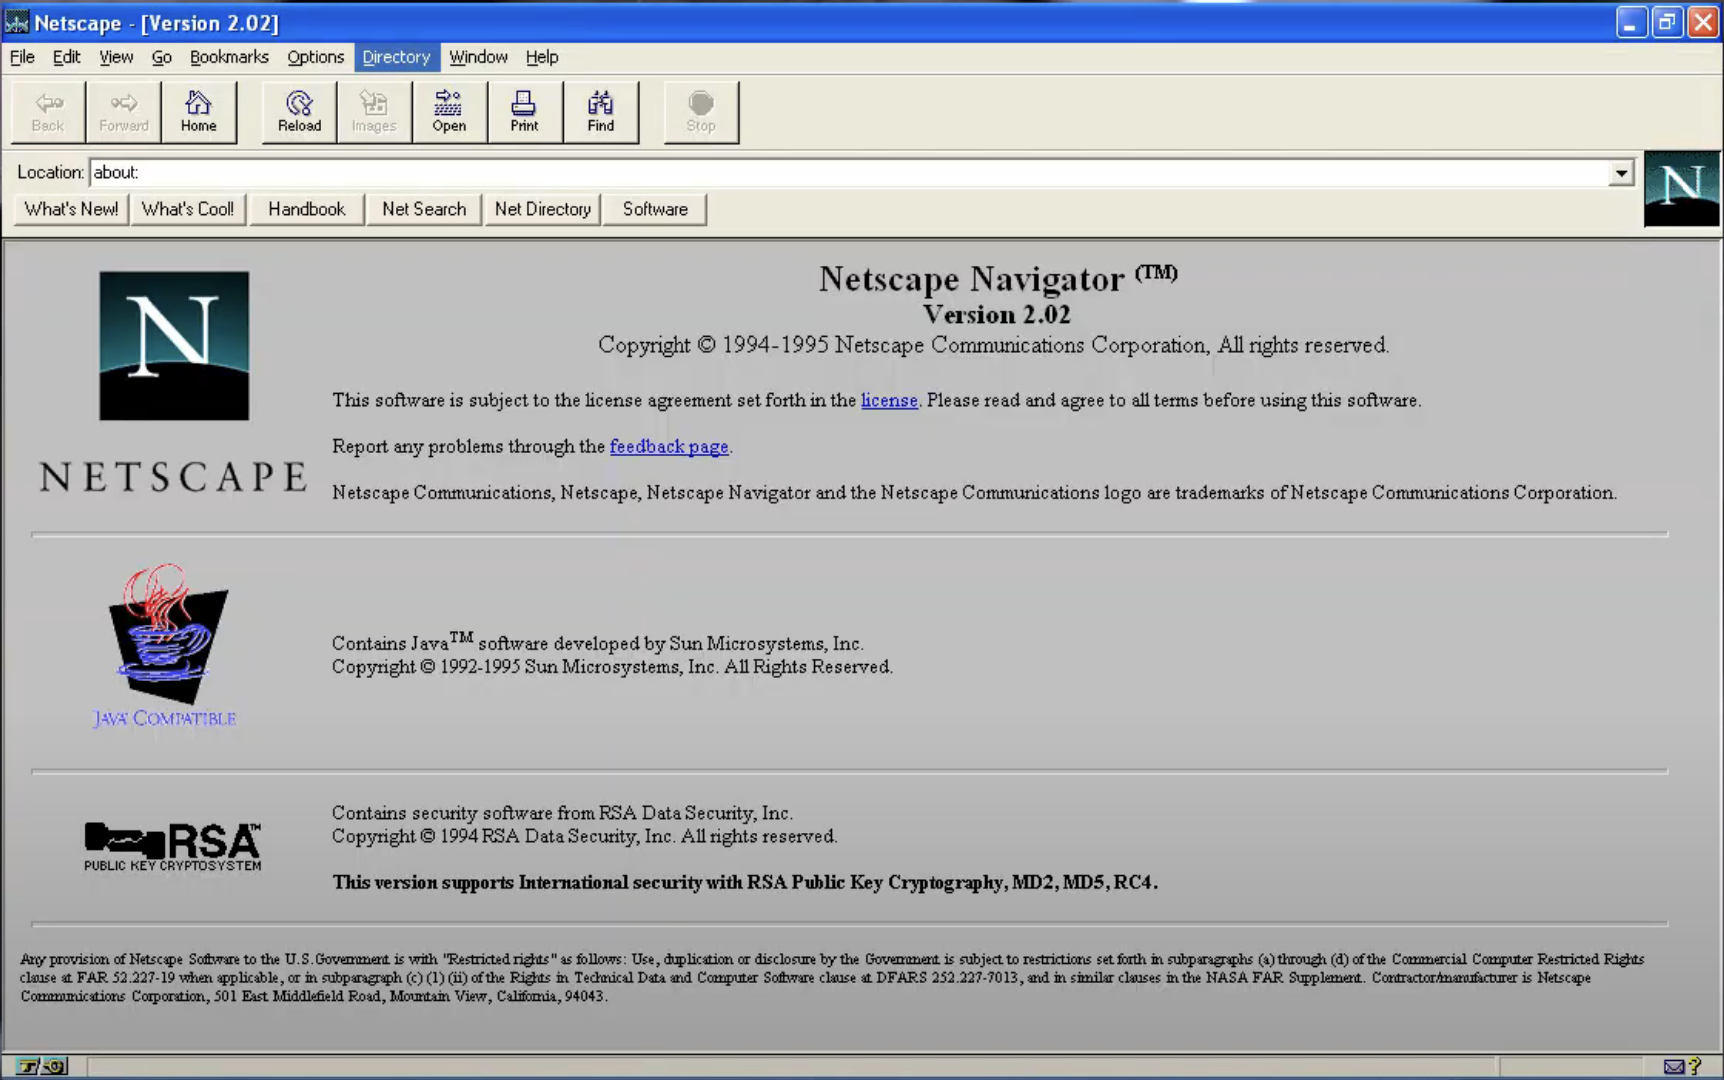Click the mail envelope icon in status bar

[x=1673, y=1067]
